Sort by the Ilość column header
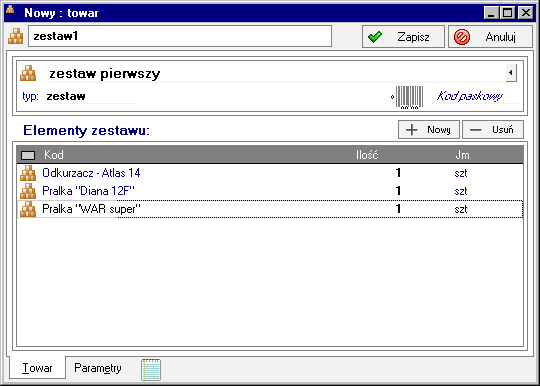This screenshot has width=540, height=386. point(367,155)
